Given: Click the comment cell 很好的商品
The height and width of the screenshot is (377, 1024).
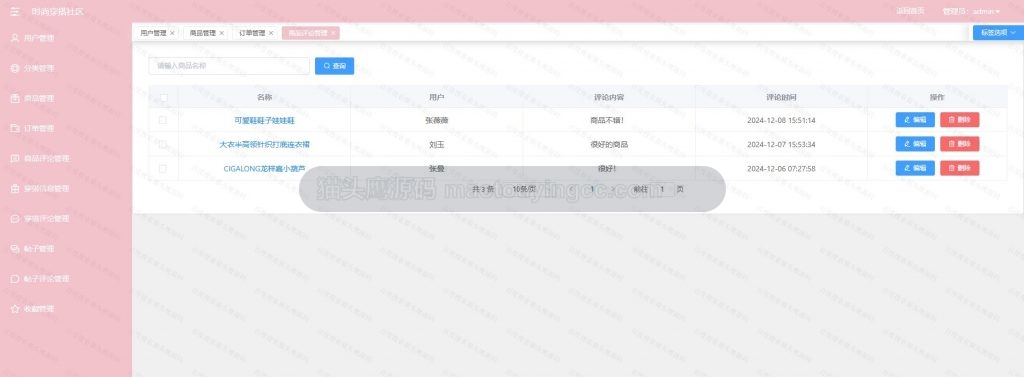Looking at the screenshot, I should [x=609, y=144].
